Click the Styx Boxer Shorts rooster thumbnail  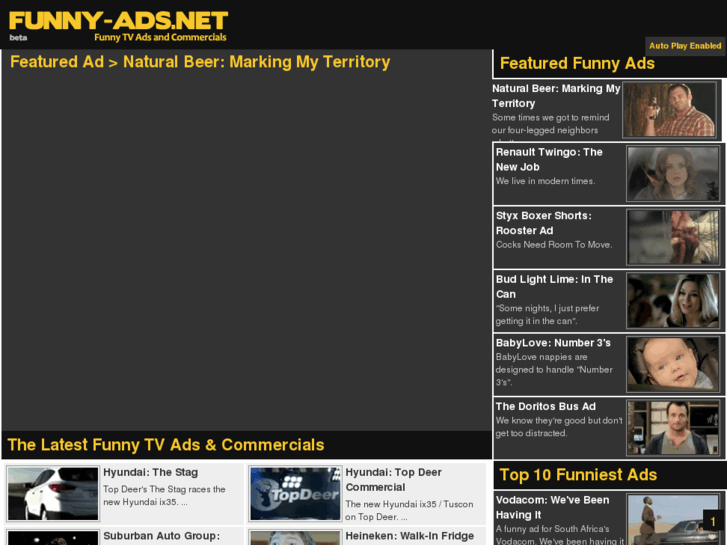click(673, 237)
